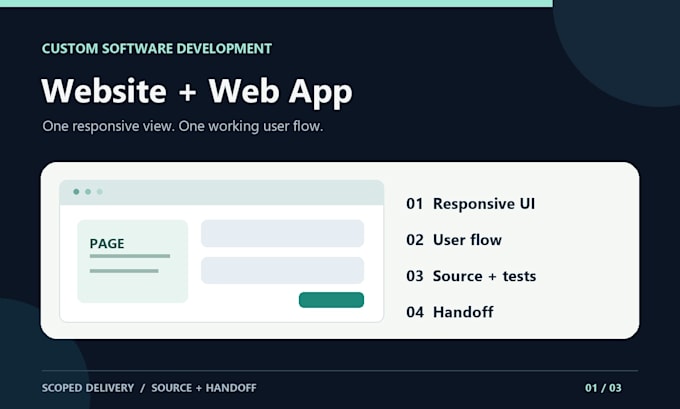Select the PAGE card in the mockup
Viewport: 680px width, 409px height.
[x=133, y=261]
